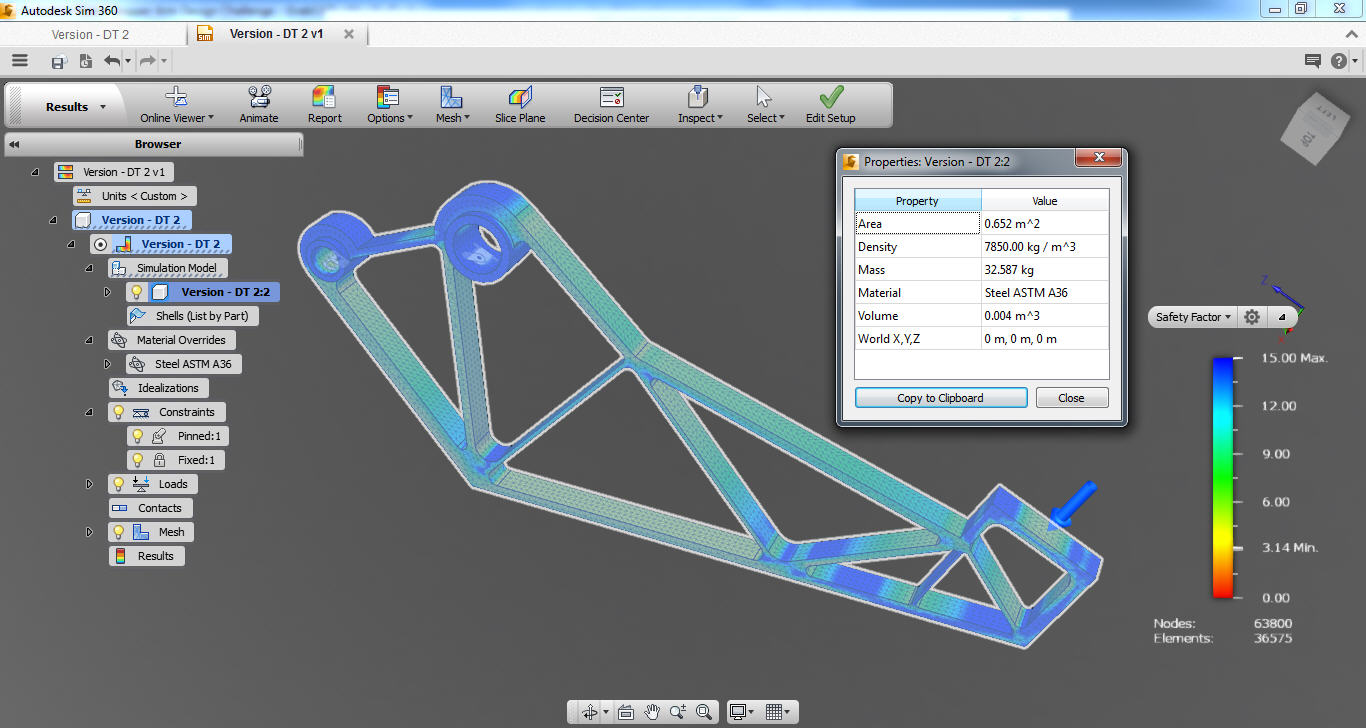The image size is (1366, 728).
Task: Click the Undo arrow
Action: tap(111, 61)
